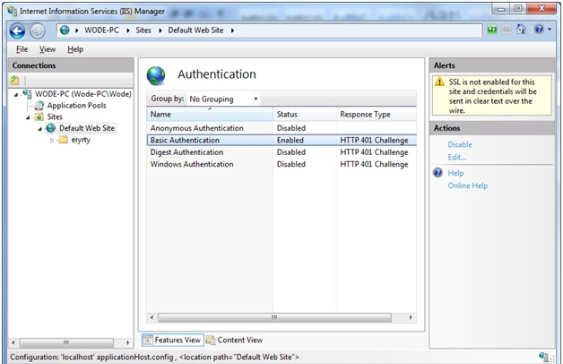This screenshot has width=563, height=364.
Task: Sort by the Status column header
Action: pos(304,114)
